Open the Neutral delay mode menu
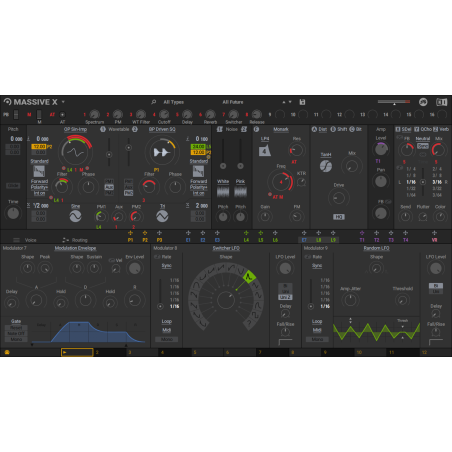This screenshot has height=452, width=452. 423,139
